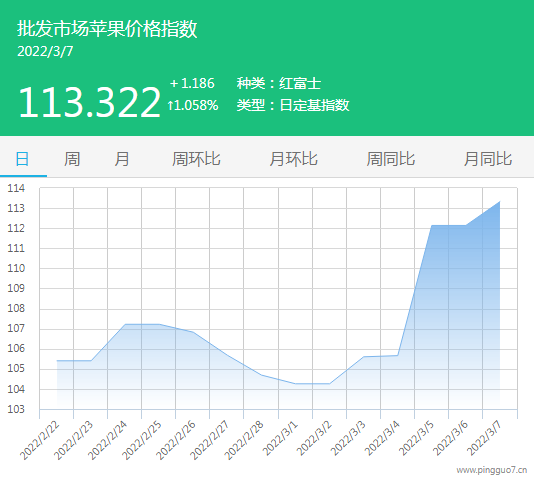Click the +1.186 change value
The width and height of the screenshot is (534, 482).
[x=192, y=83]
